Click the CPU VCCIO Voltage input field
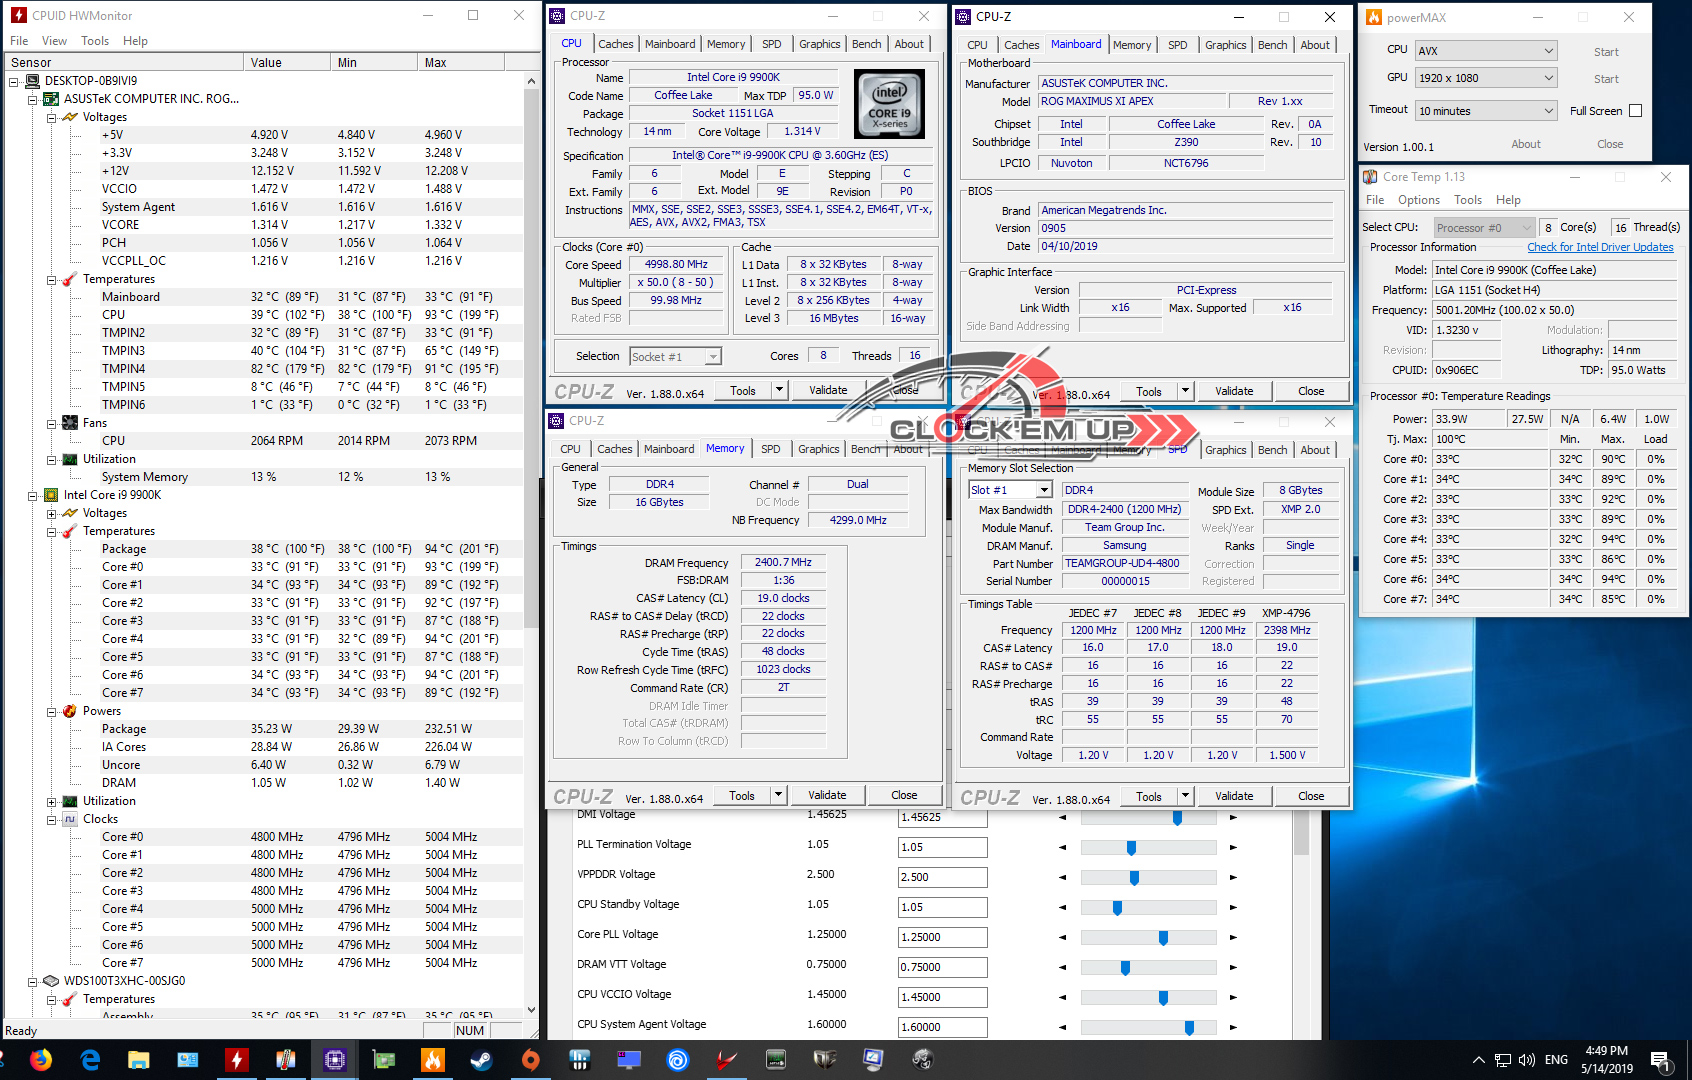 [942, 997]
